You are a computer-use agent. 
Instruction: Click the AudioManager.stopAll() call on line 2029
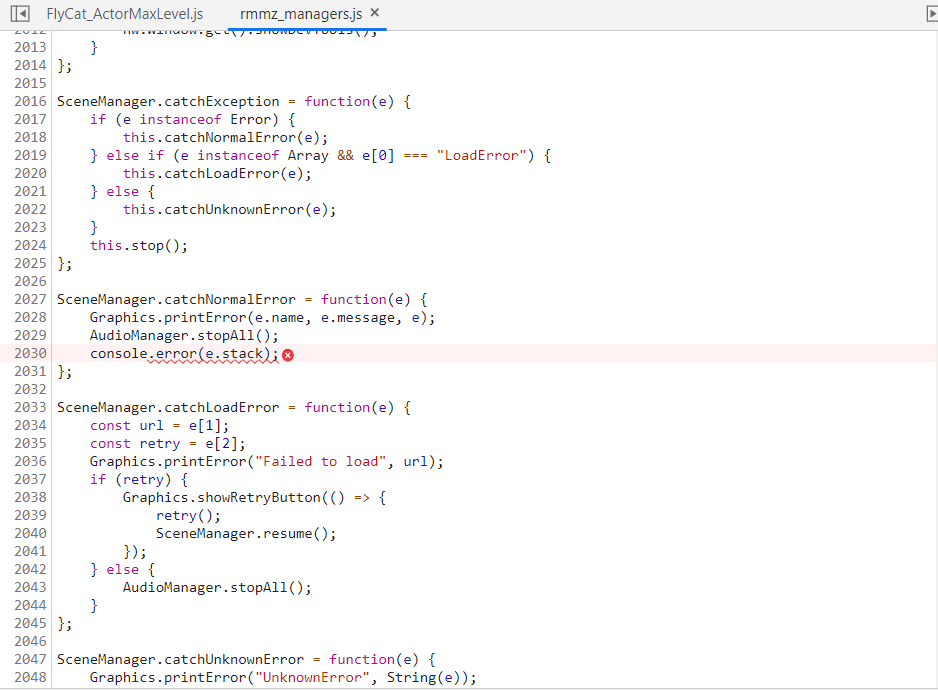tap(184, 336)
